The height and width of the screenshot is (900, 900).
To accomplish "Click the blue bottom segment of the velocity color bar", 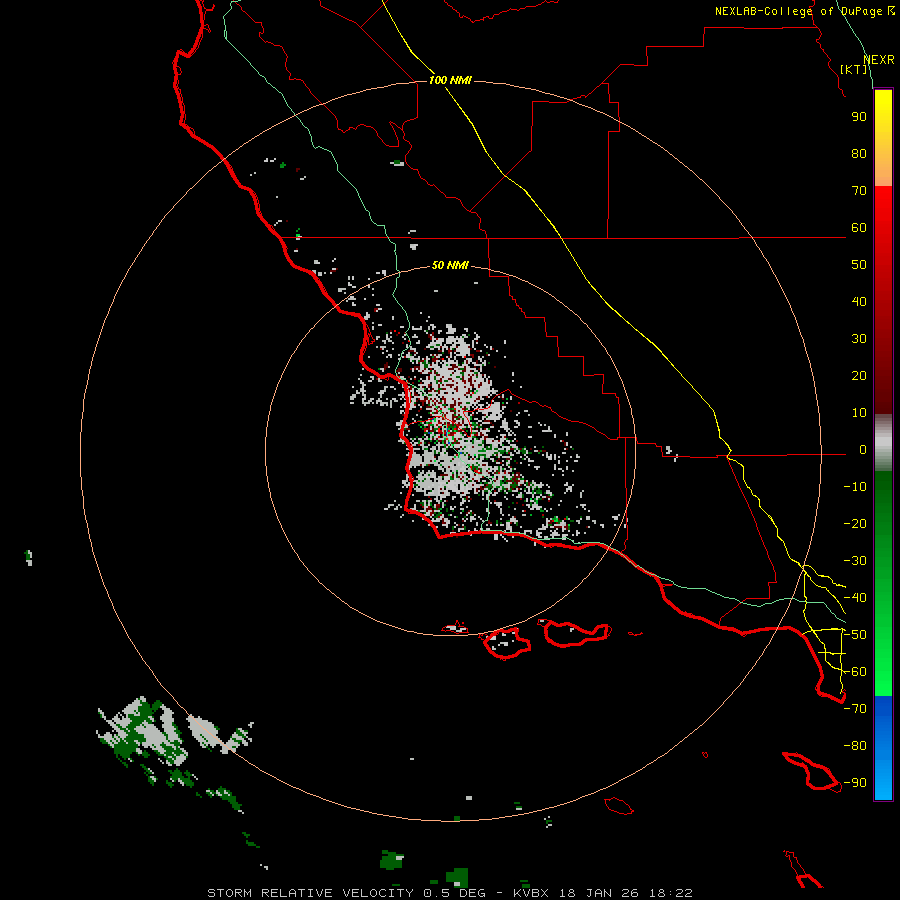I will (883, 748).
